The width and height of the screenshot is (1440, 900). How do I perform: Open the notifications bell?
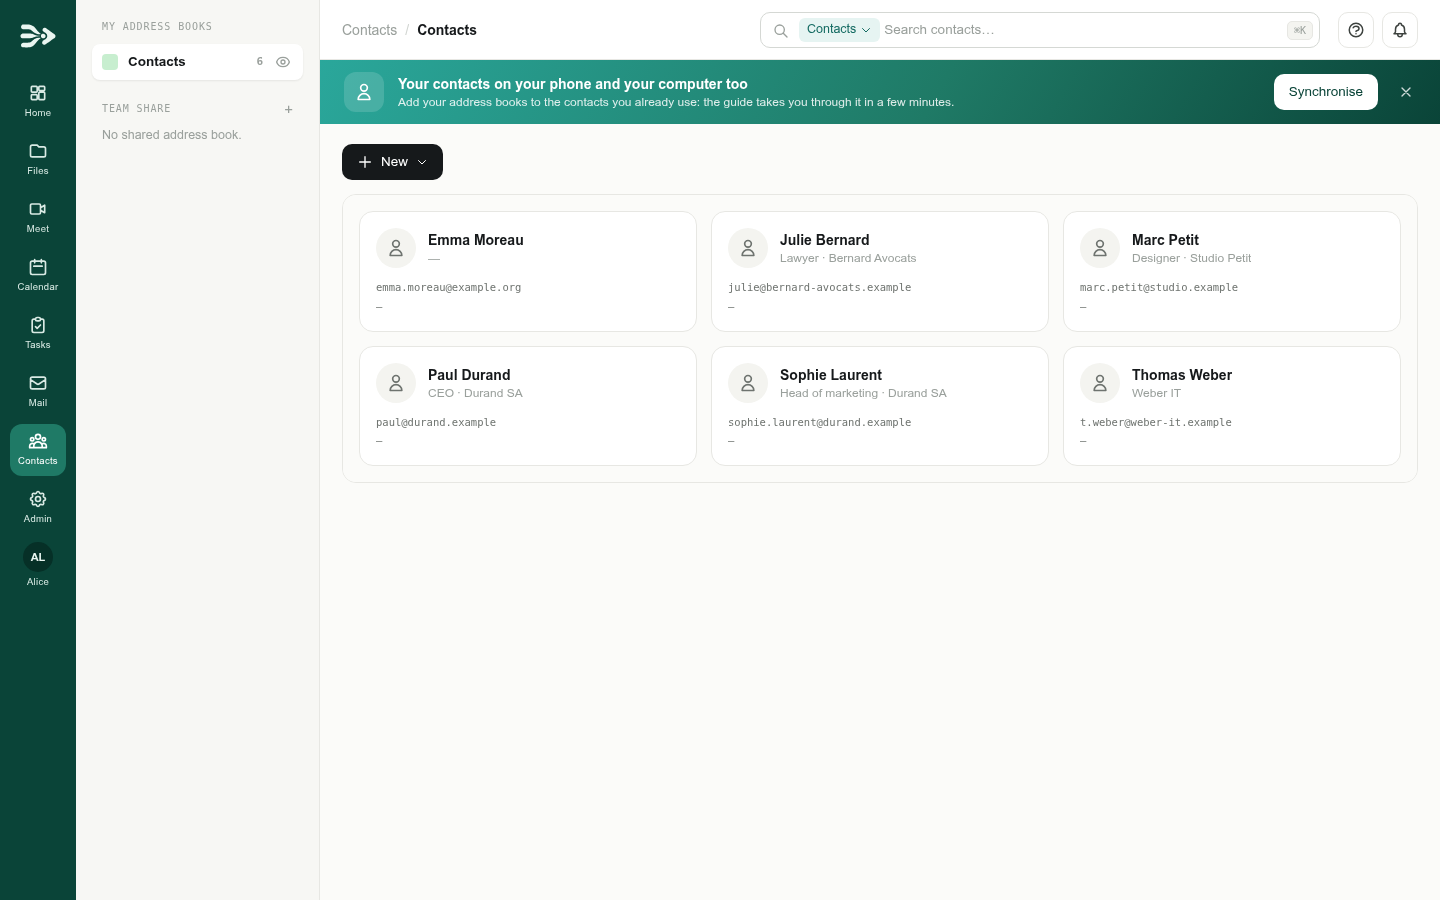coord(1400,30)
